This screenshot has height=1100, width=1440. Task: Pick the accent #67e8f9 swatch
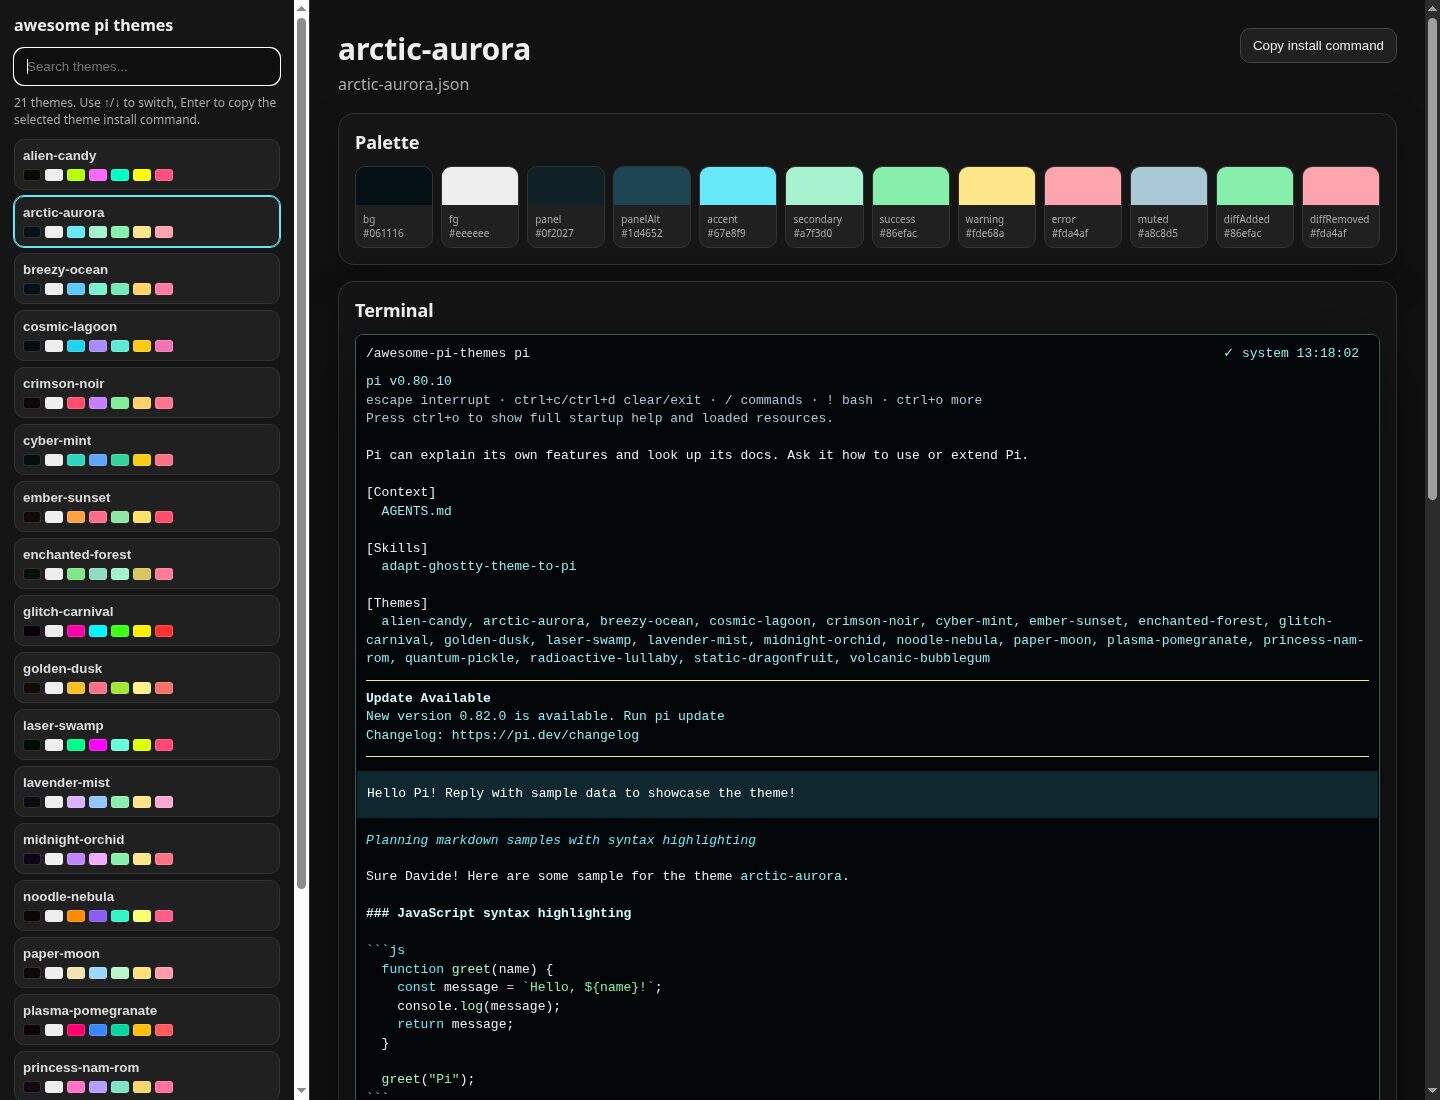pyautogui.click(x=738, y=206)
